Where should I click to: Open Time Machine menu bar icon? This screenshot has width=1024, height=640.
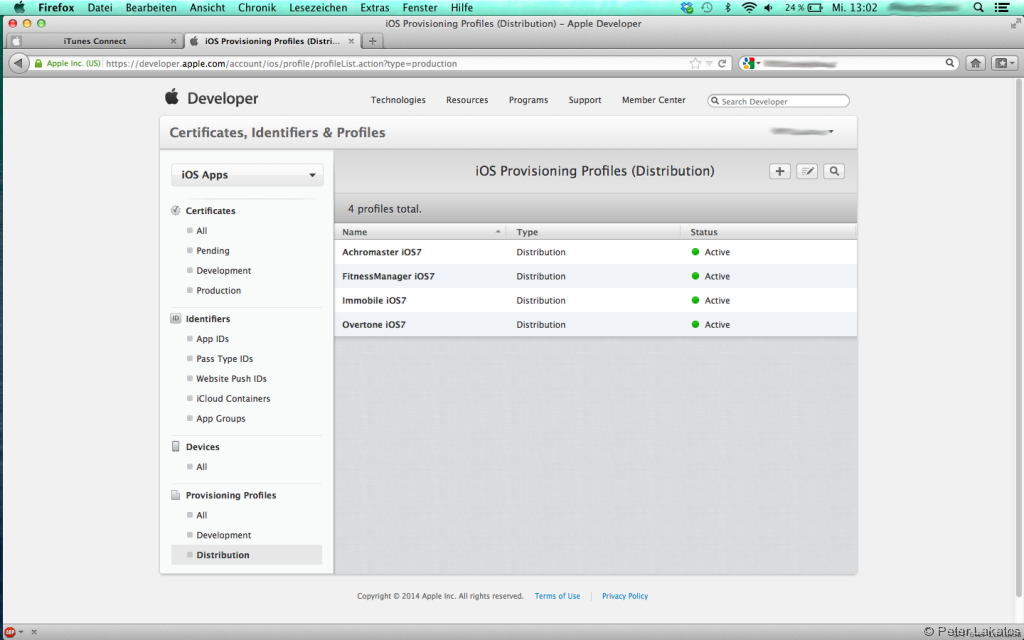coord(707,8)
